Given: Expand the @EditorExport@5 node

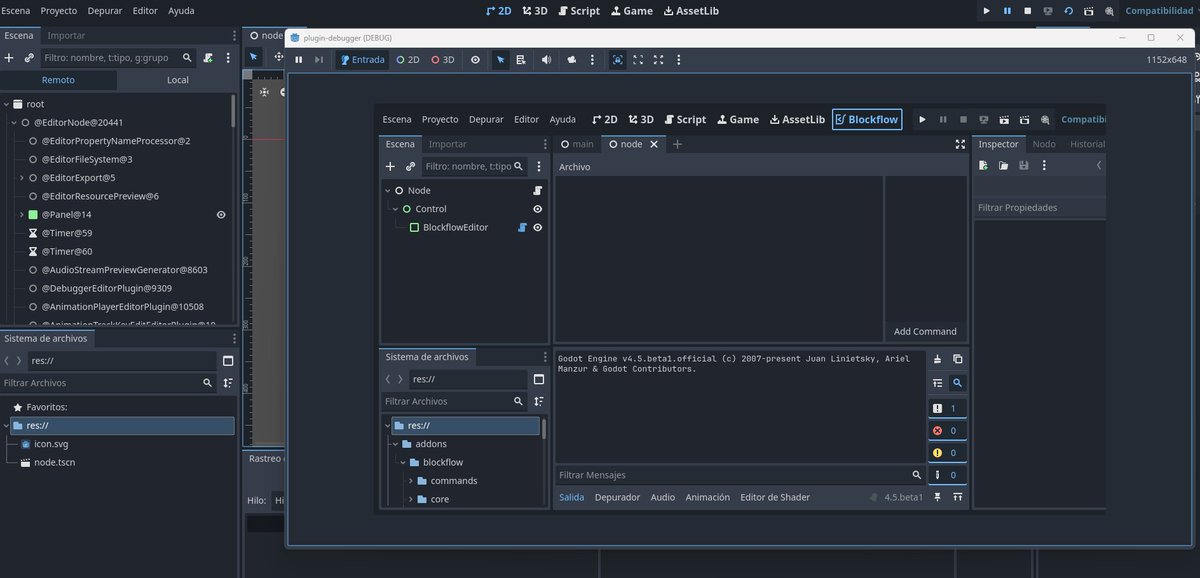Looking at the screenshot, I should coord(22,177).
